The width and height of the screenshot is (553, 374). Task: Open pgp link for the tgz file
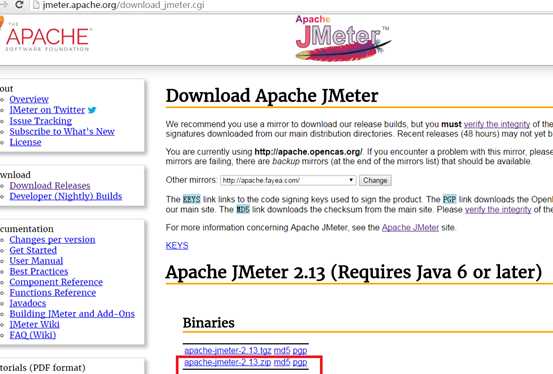[300, 351]
